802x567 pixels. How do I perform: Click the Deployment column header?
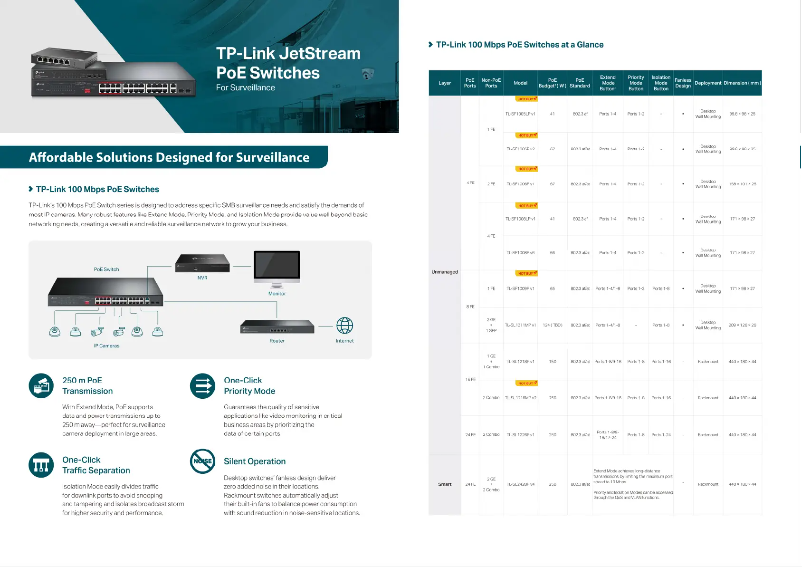(x=708, y=83)
